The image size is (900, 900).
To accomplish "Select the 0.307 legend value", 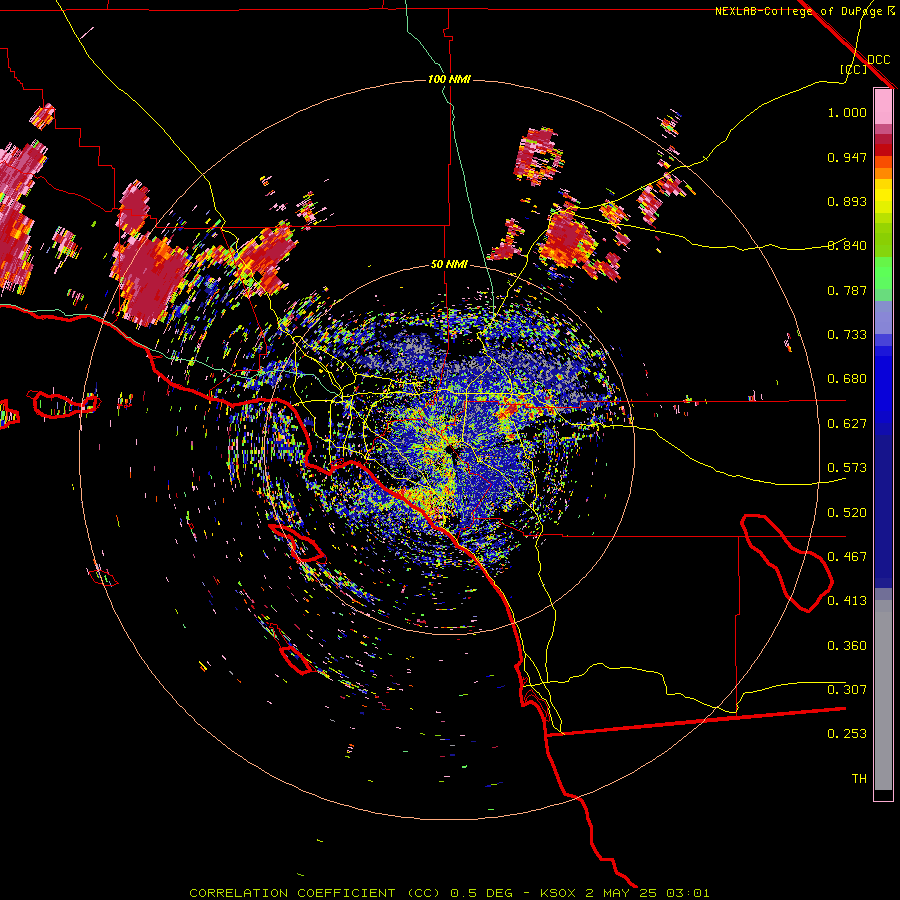I will point(847,690).
